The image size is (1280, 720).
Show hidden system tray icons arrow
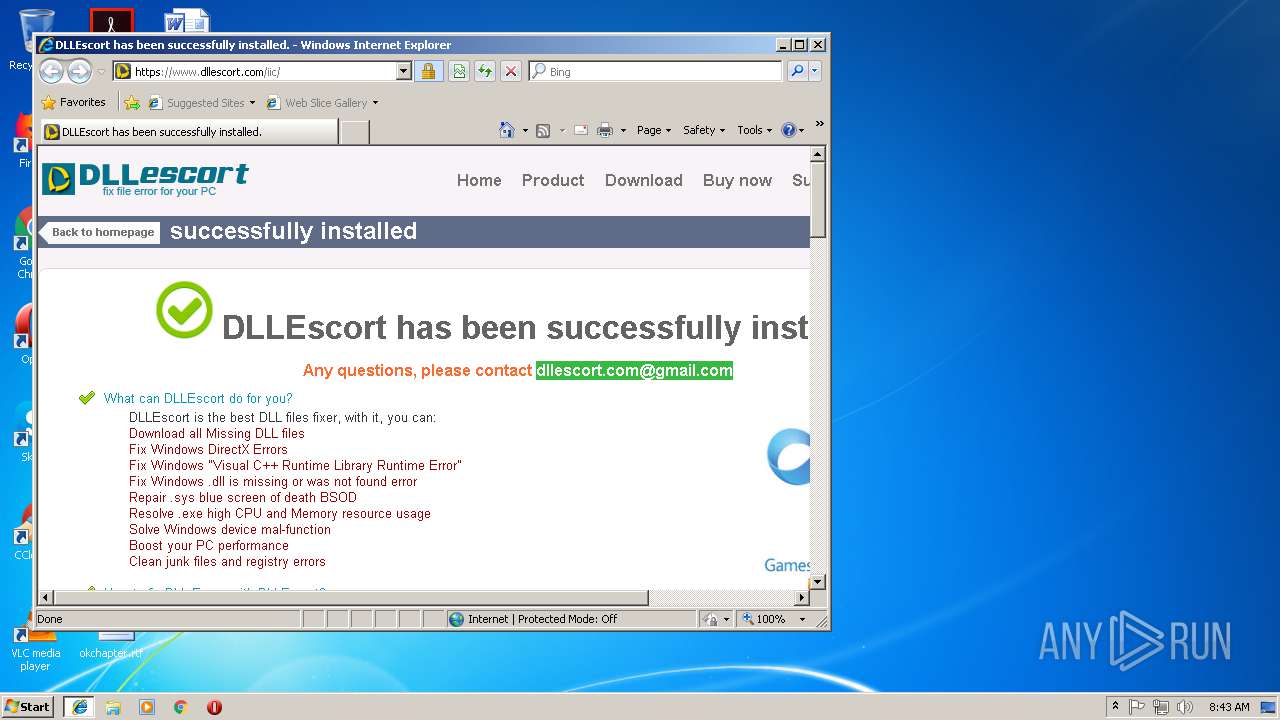click(1115, 706)
